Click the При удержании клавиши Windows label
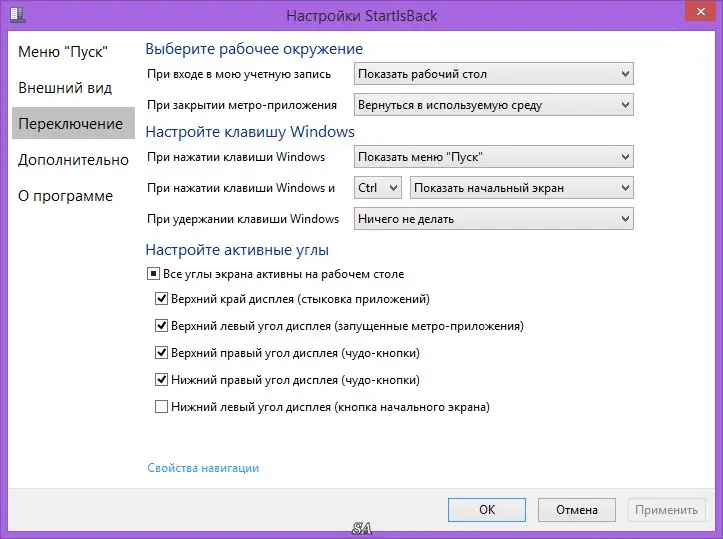This screenshot has height=539, width=723. click(x=243, y=219)
